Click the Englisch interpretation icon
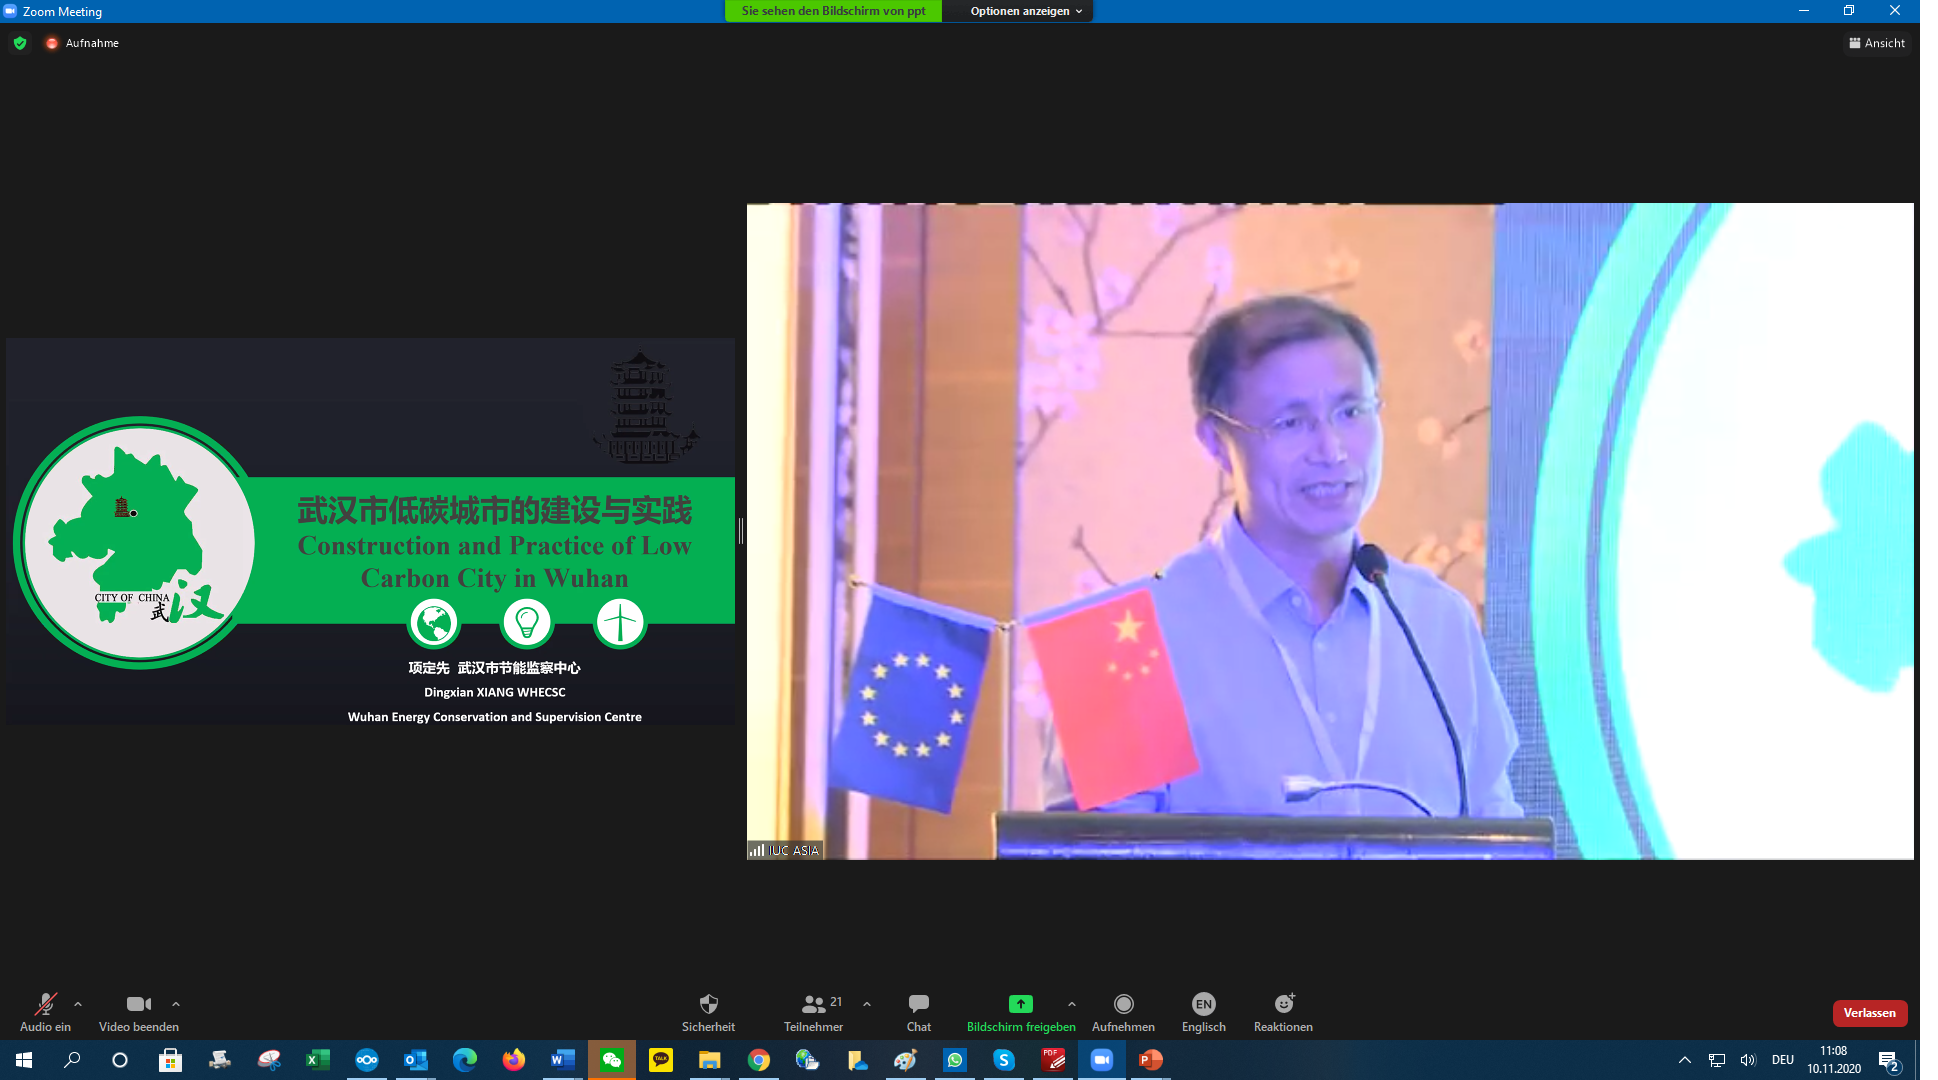The image size is (1938, 1080). [1203, 1004]
